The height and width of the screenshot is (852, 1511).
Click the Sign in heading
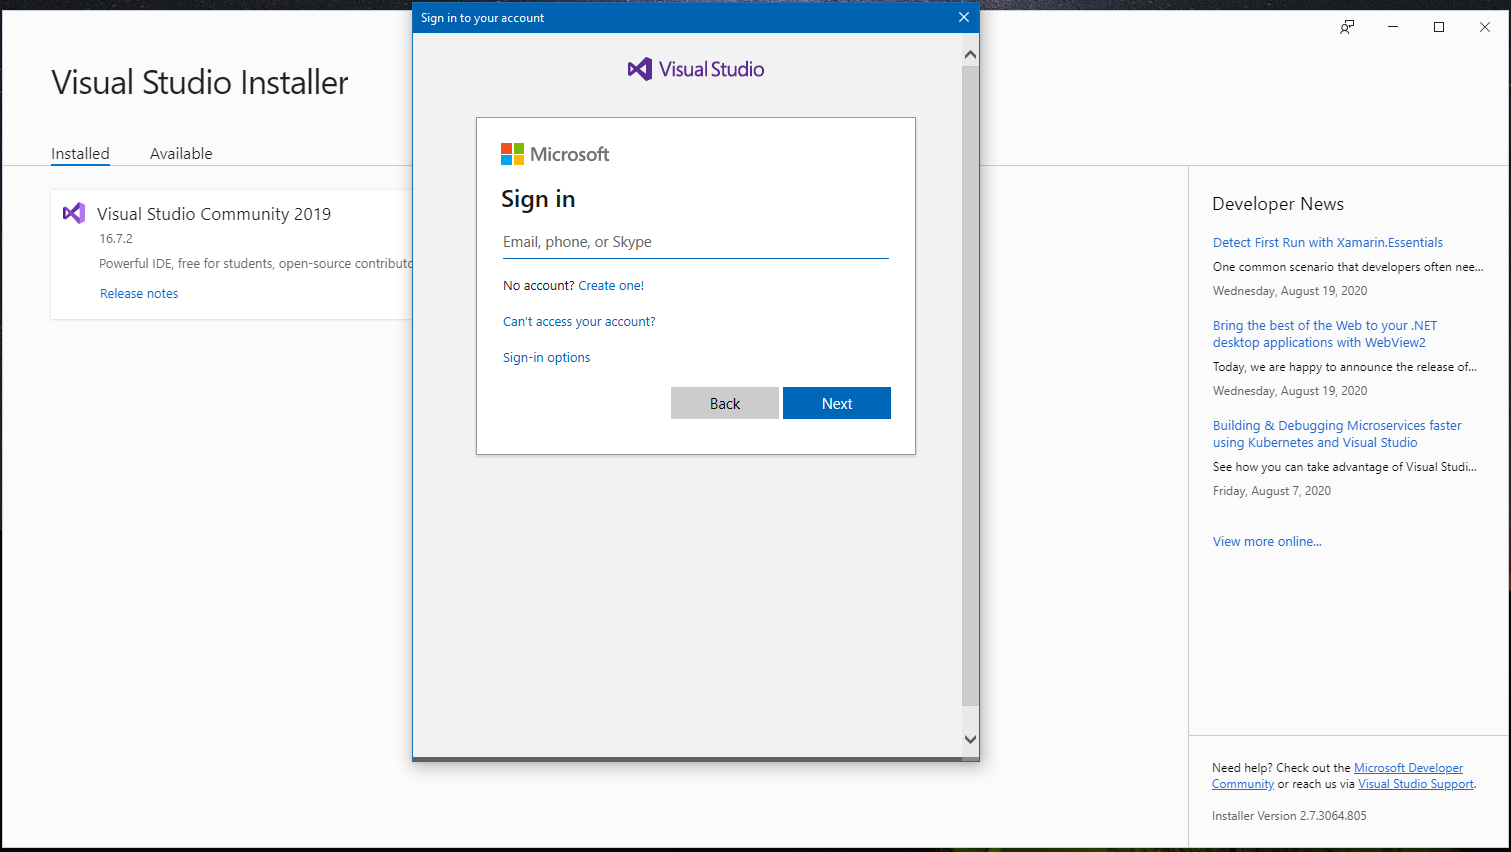point(538,199)
